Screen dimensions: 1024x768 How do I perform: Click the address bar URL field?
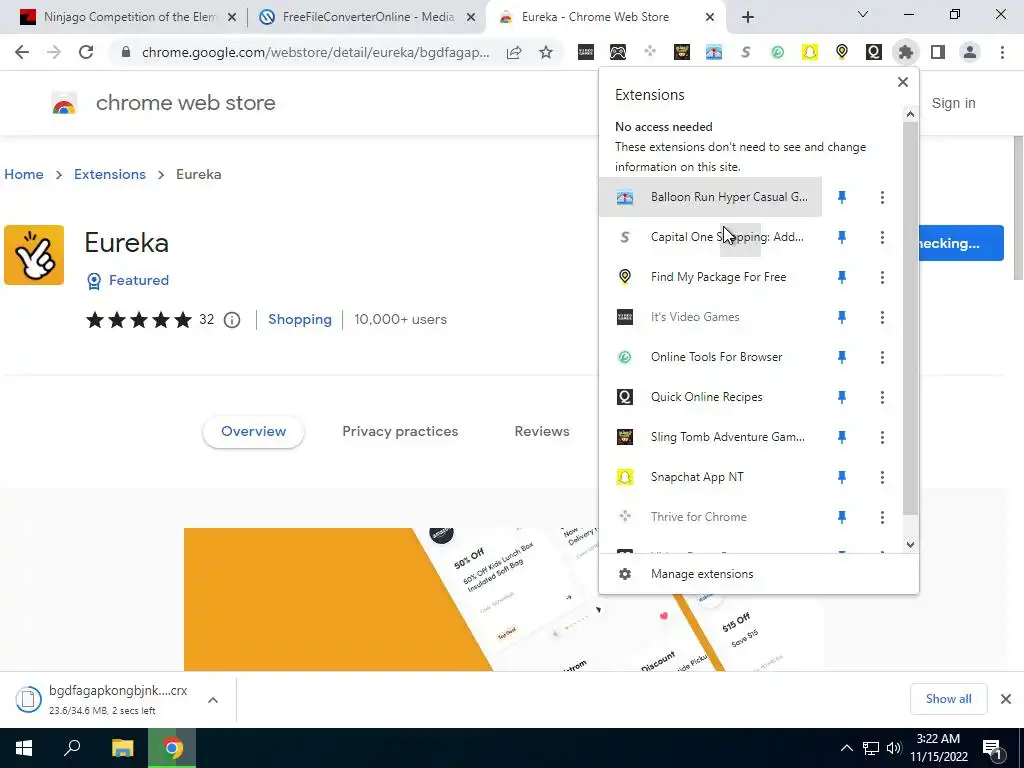[x=315, y=52]
